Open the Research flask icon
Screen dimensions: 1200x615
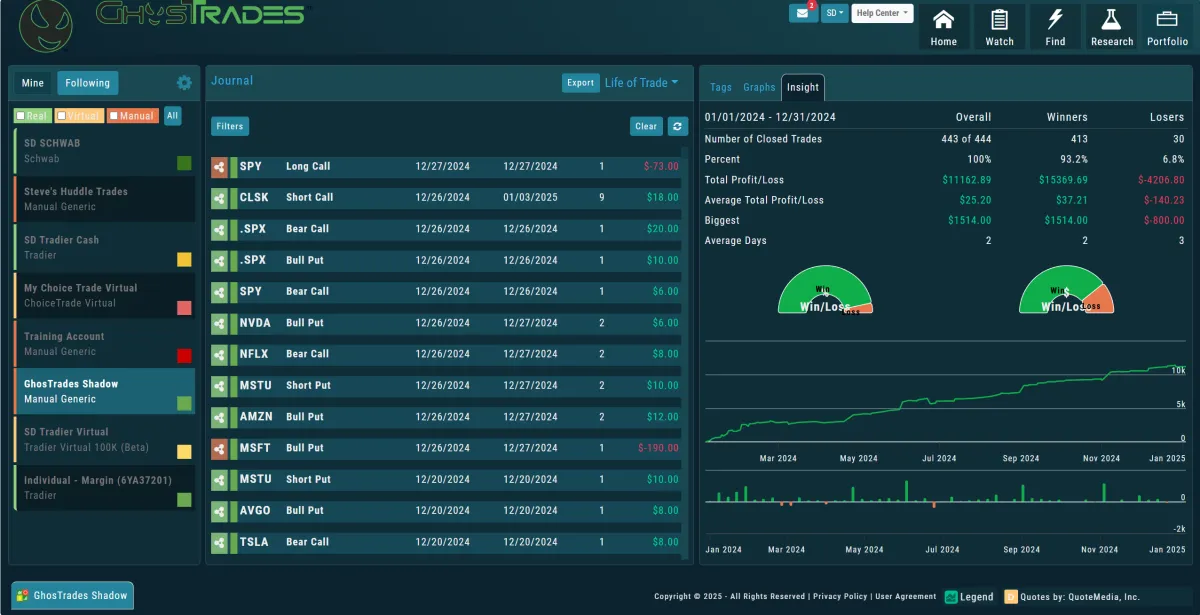[x=1111, y=27]
